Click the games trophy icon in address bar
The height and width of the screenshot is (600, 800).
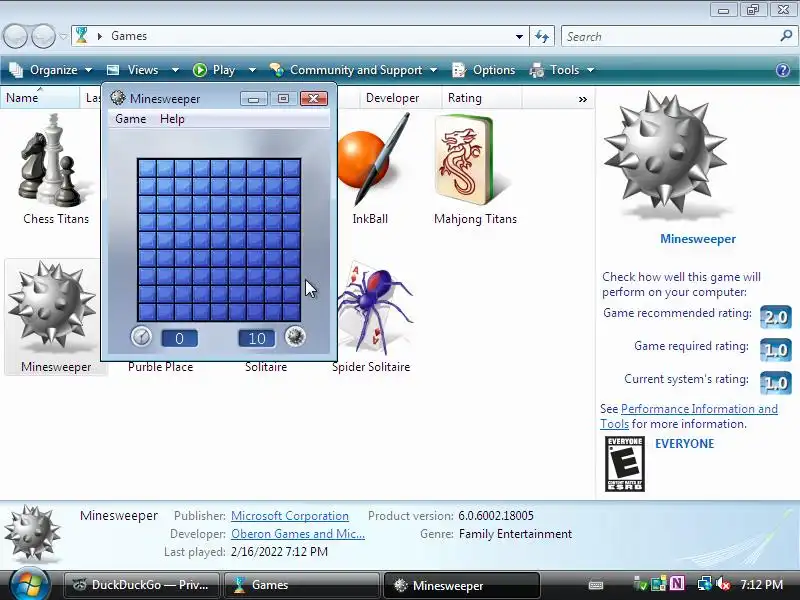click(x=82, y=36)
